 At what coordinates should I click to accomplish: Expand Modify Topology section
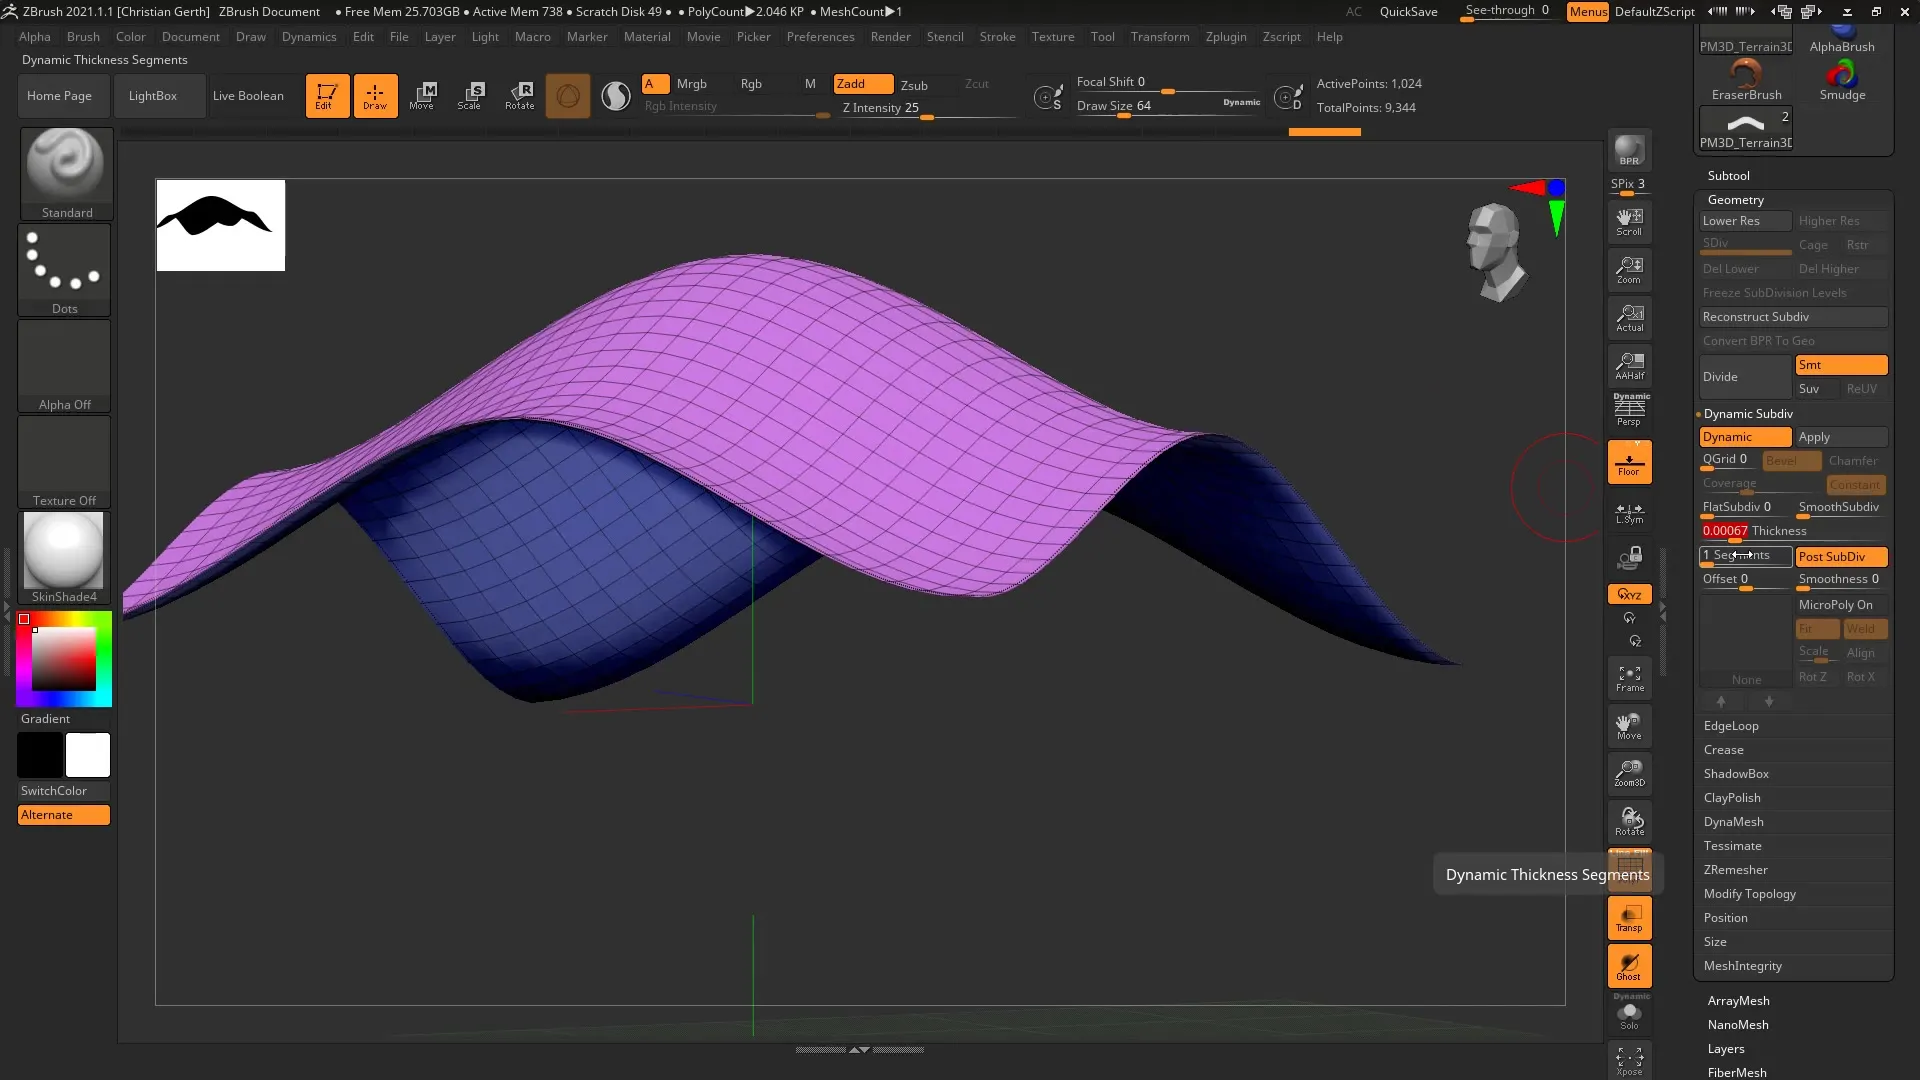(1750, 894)
